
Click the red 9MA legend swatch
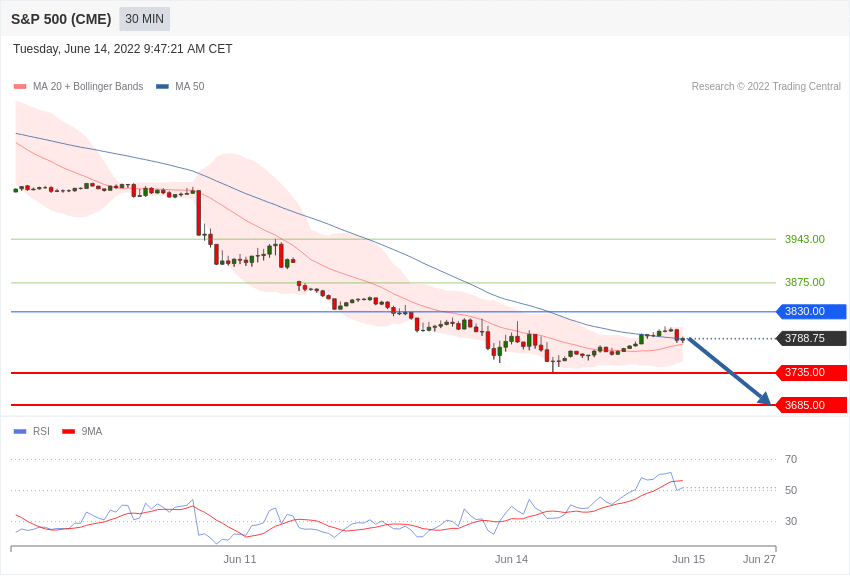coord(68,431)
